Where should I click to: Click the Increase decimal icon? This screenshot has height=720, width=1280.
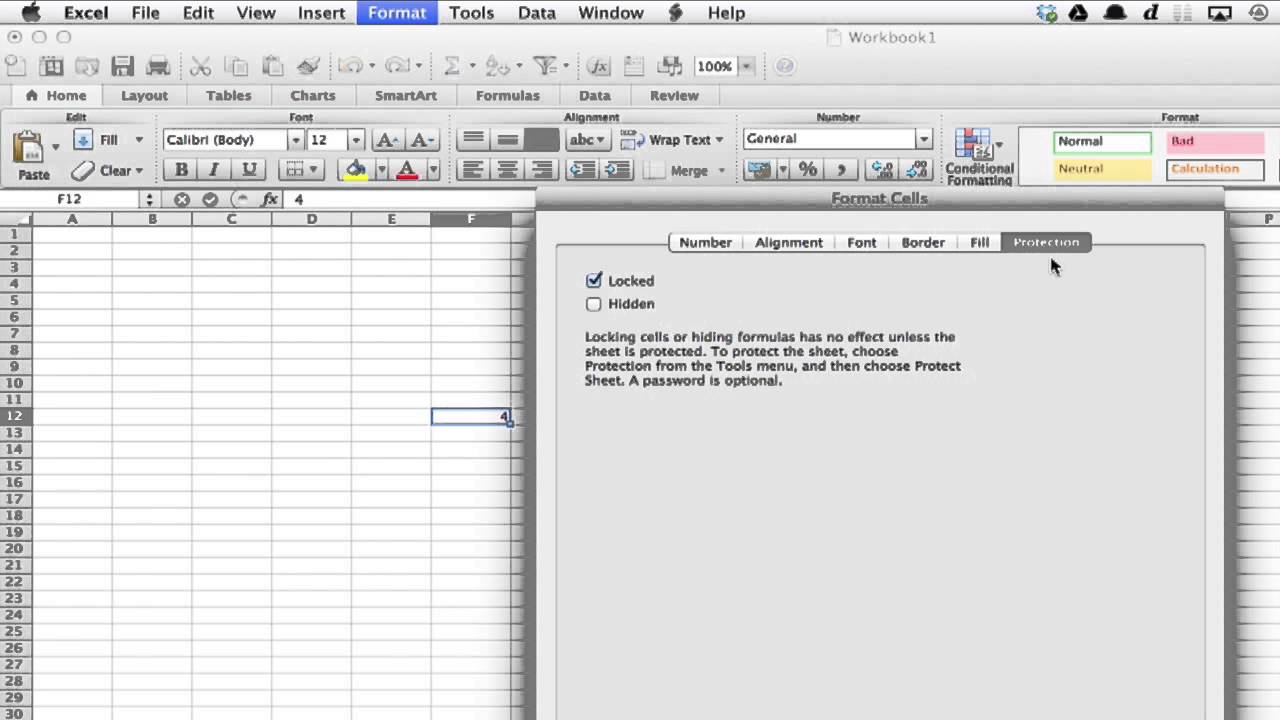click(x=882, y=170)
